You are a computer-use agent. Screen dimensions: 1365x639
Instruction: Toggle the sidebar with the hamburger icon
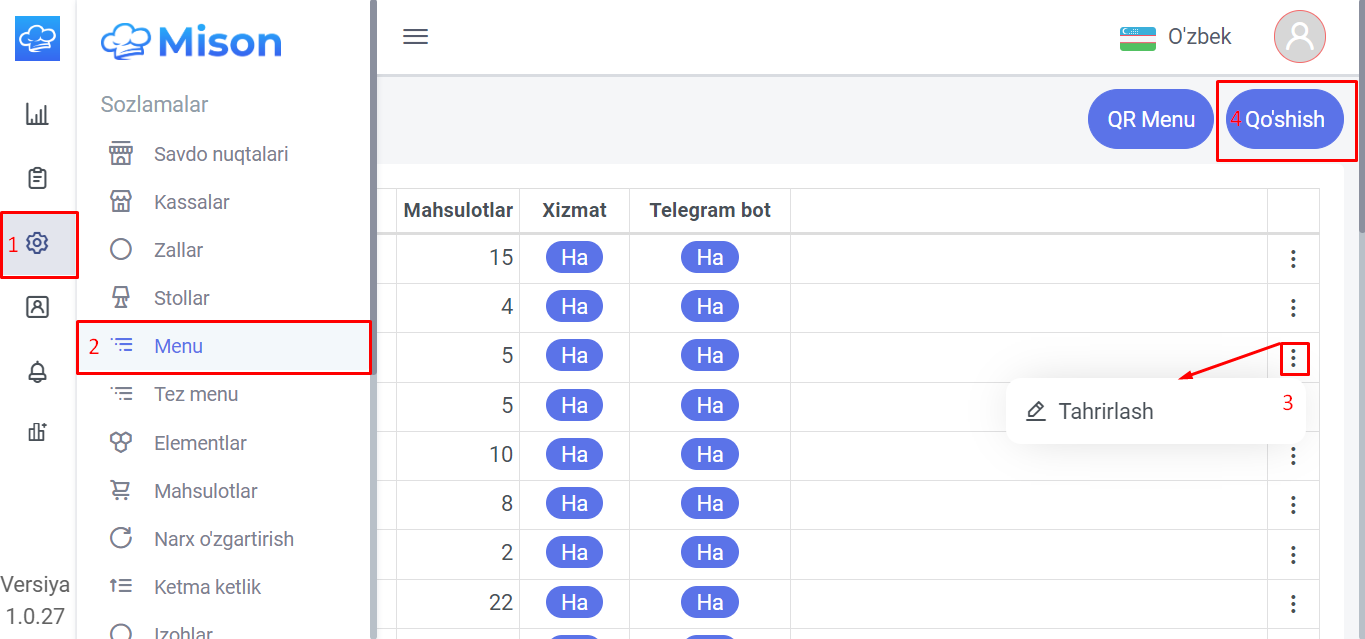[x=415, y=37]
